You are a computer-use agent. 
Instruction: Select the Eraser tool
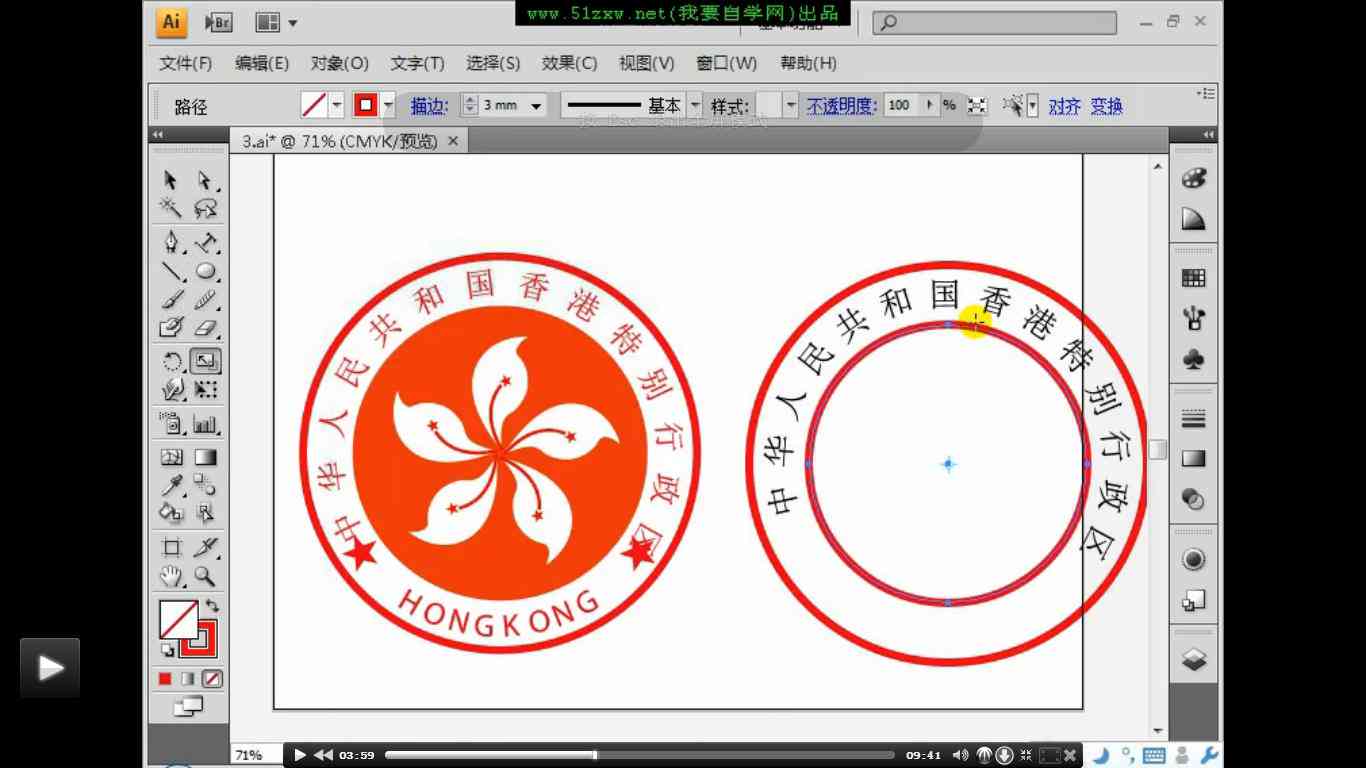pyautogui.click(x=206, y=327)
